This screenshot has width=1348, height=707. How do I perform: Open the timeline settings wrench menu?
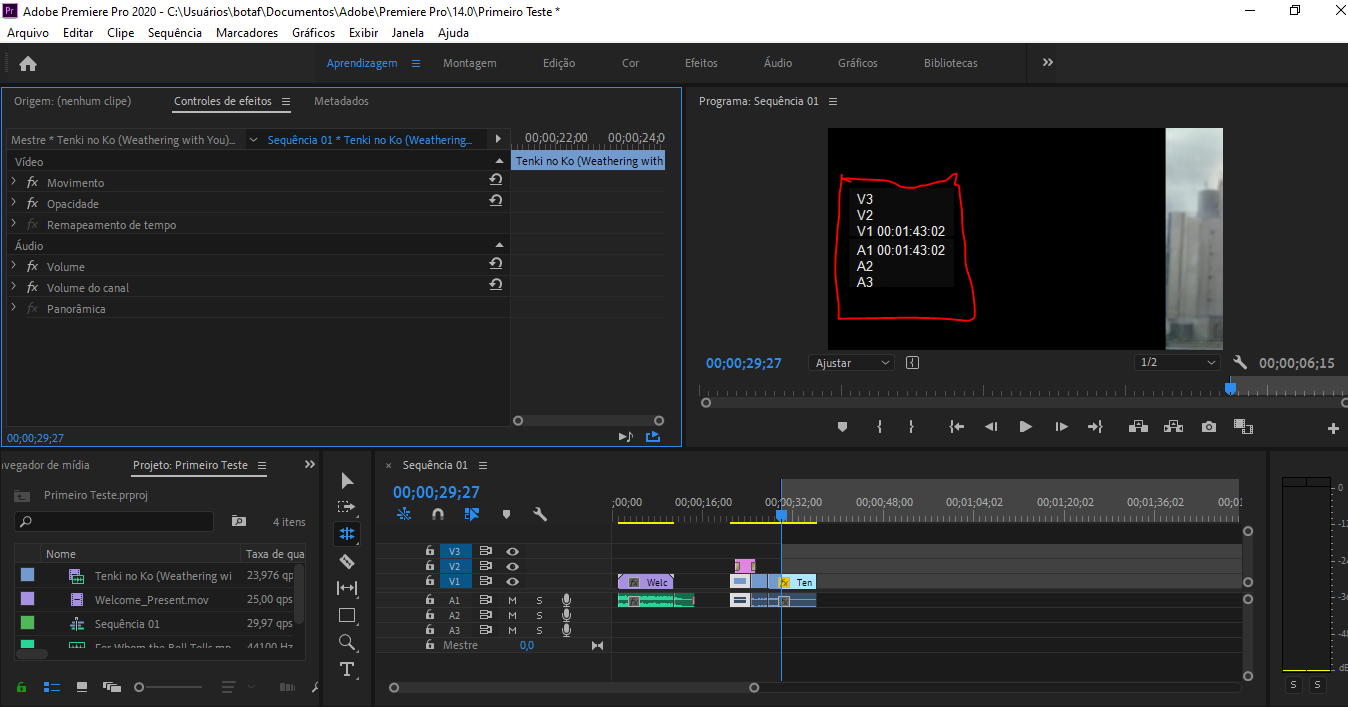point(540,514)
